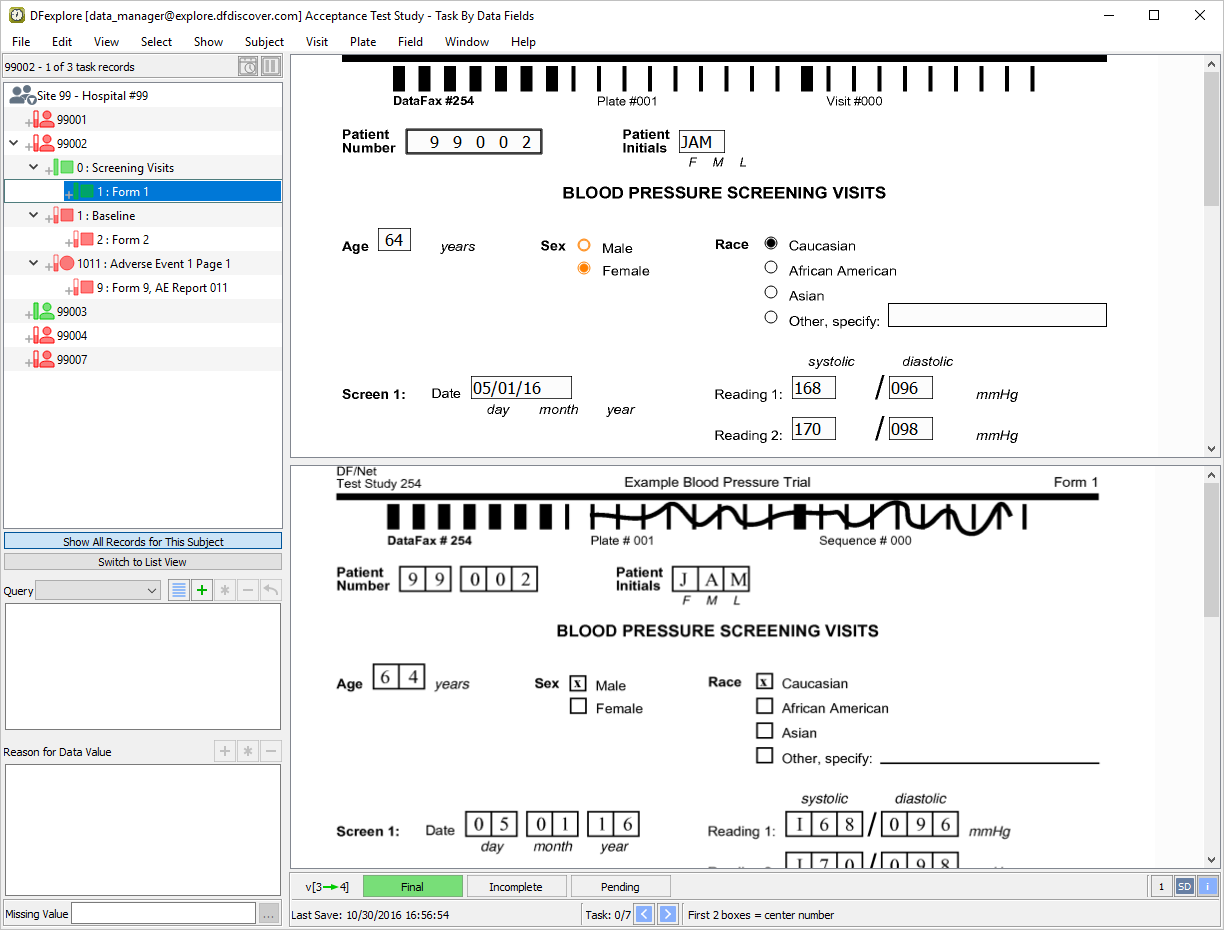The height and width of the screenshot is (930, 1224).
Task: Click the SD status bar icon
Action: (x=1184, y=886)
